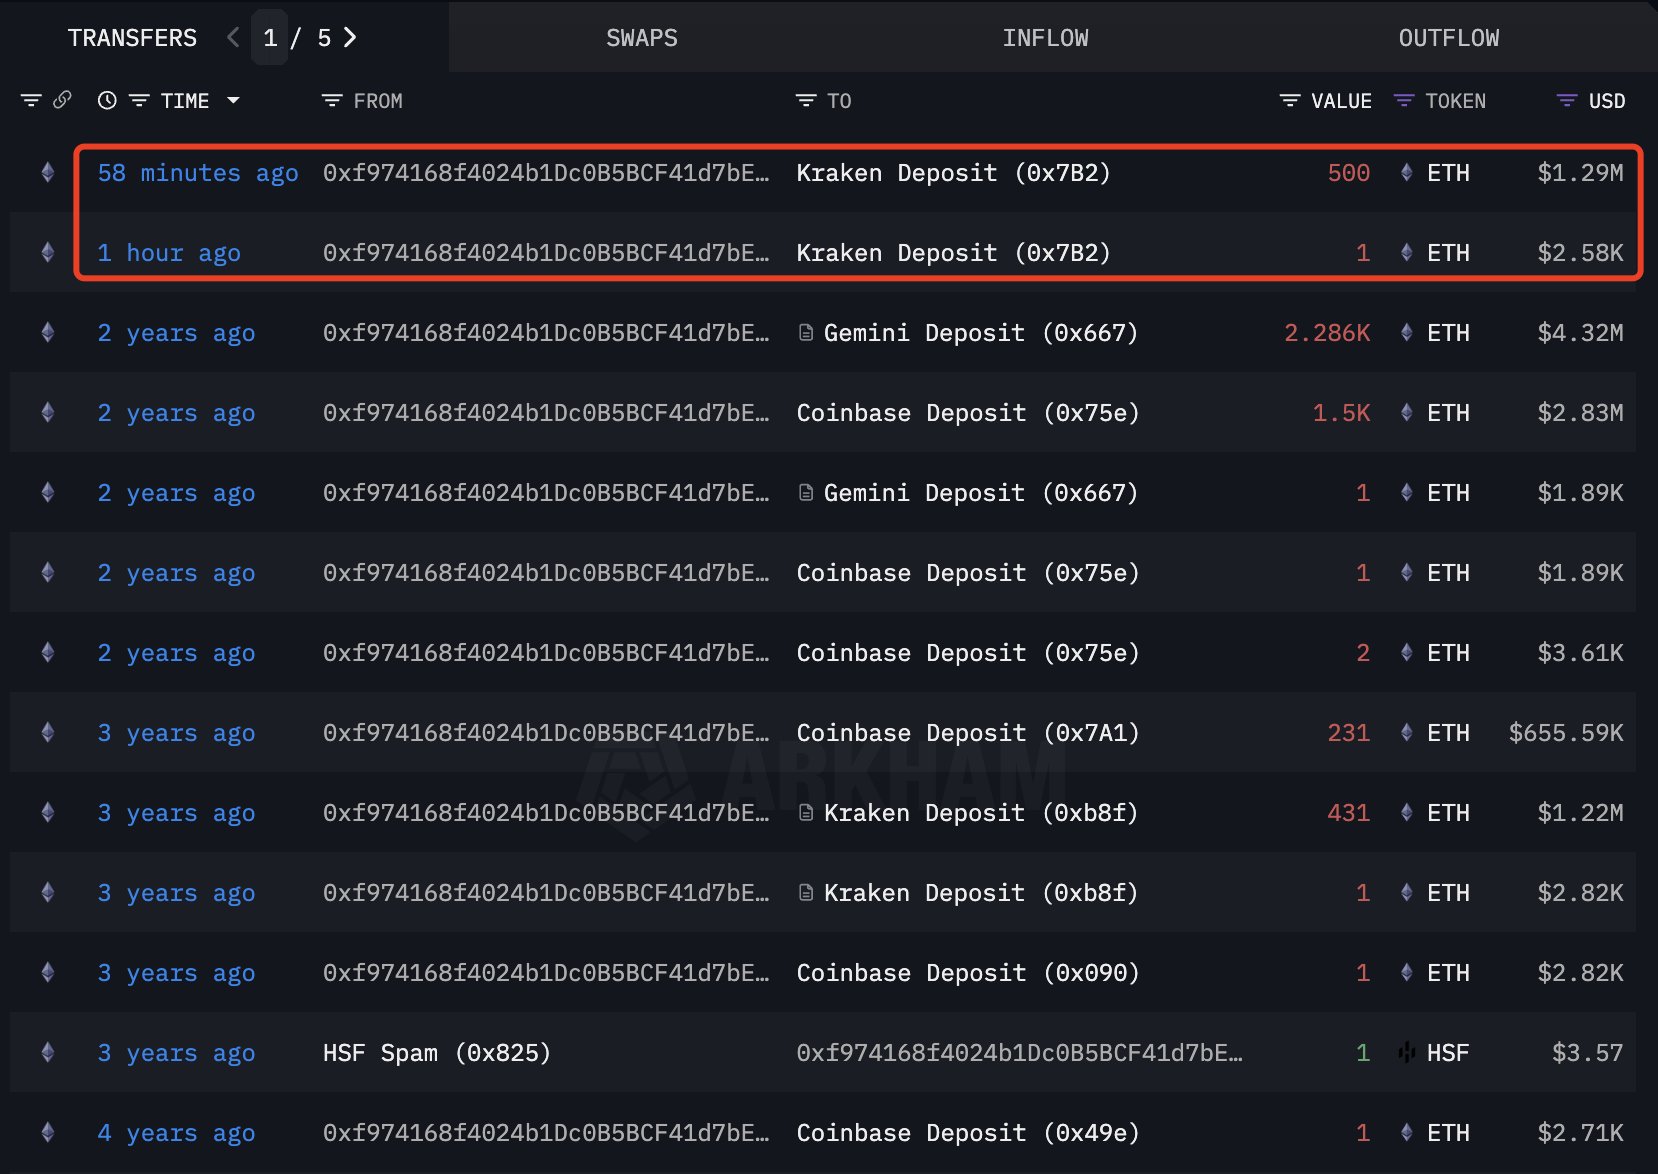Image resolution: width=1658 pixels, height=1174 pixels.
Task: Click the purple USD filter icon
Action: pos(1567,100)
